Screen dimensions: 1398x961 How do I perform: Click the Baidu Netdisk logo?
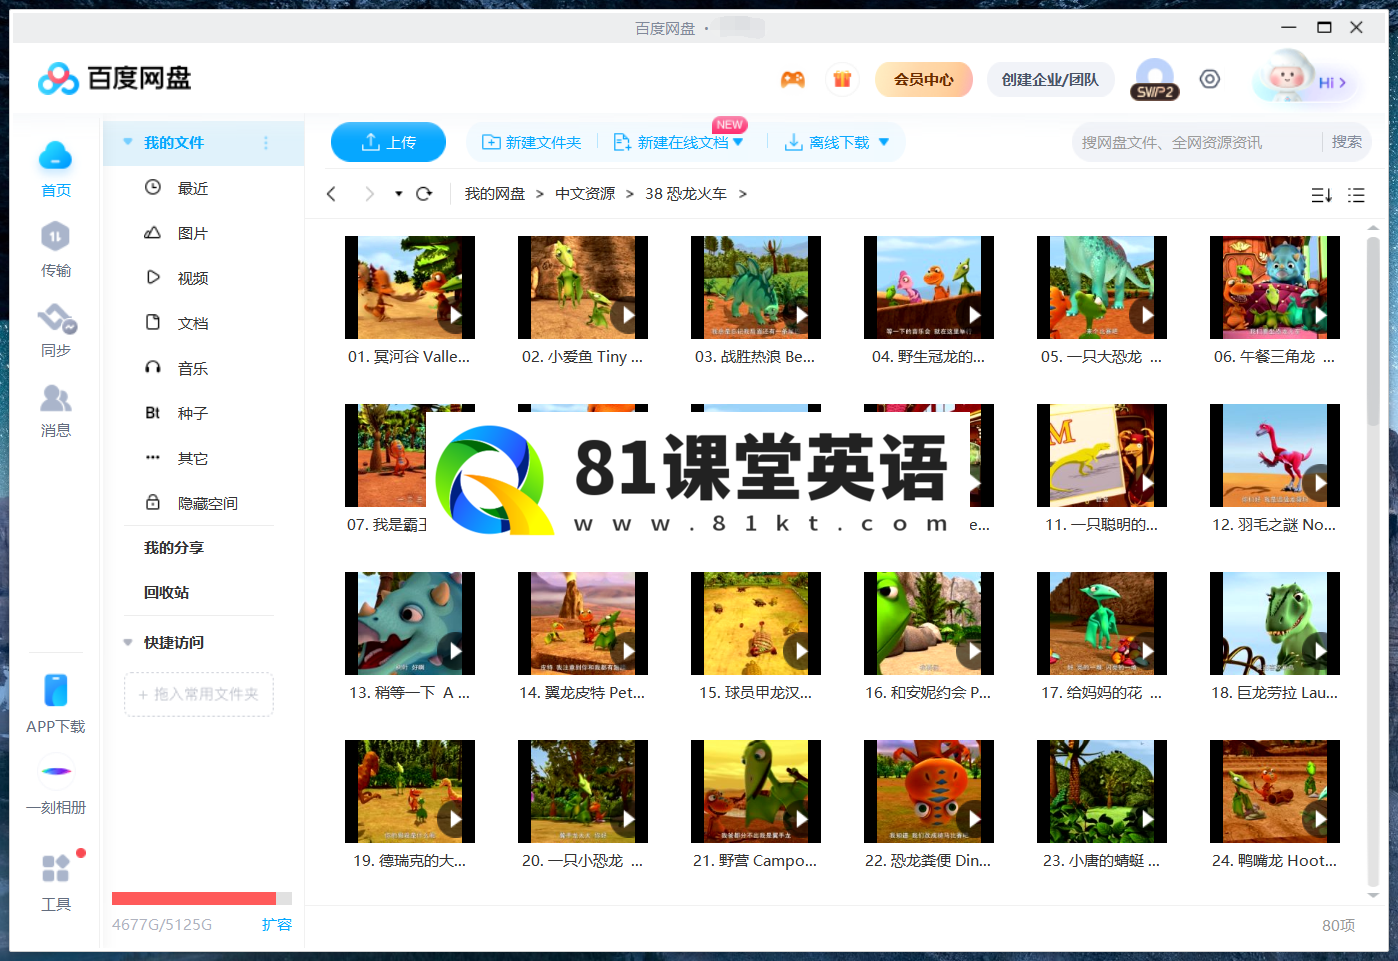[114, 78]
